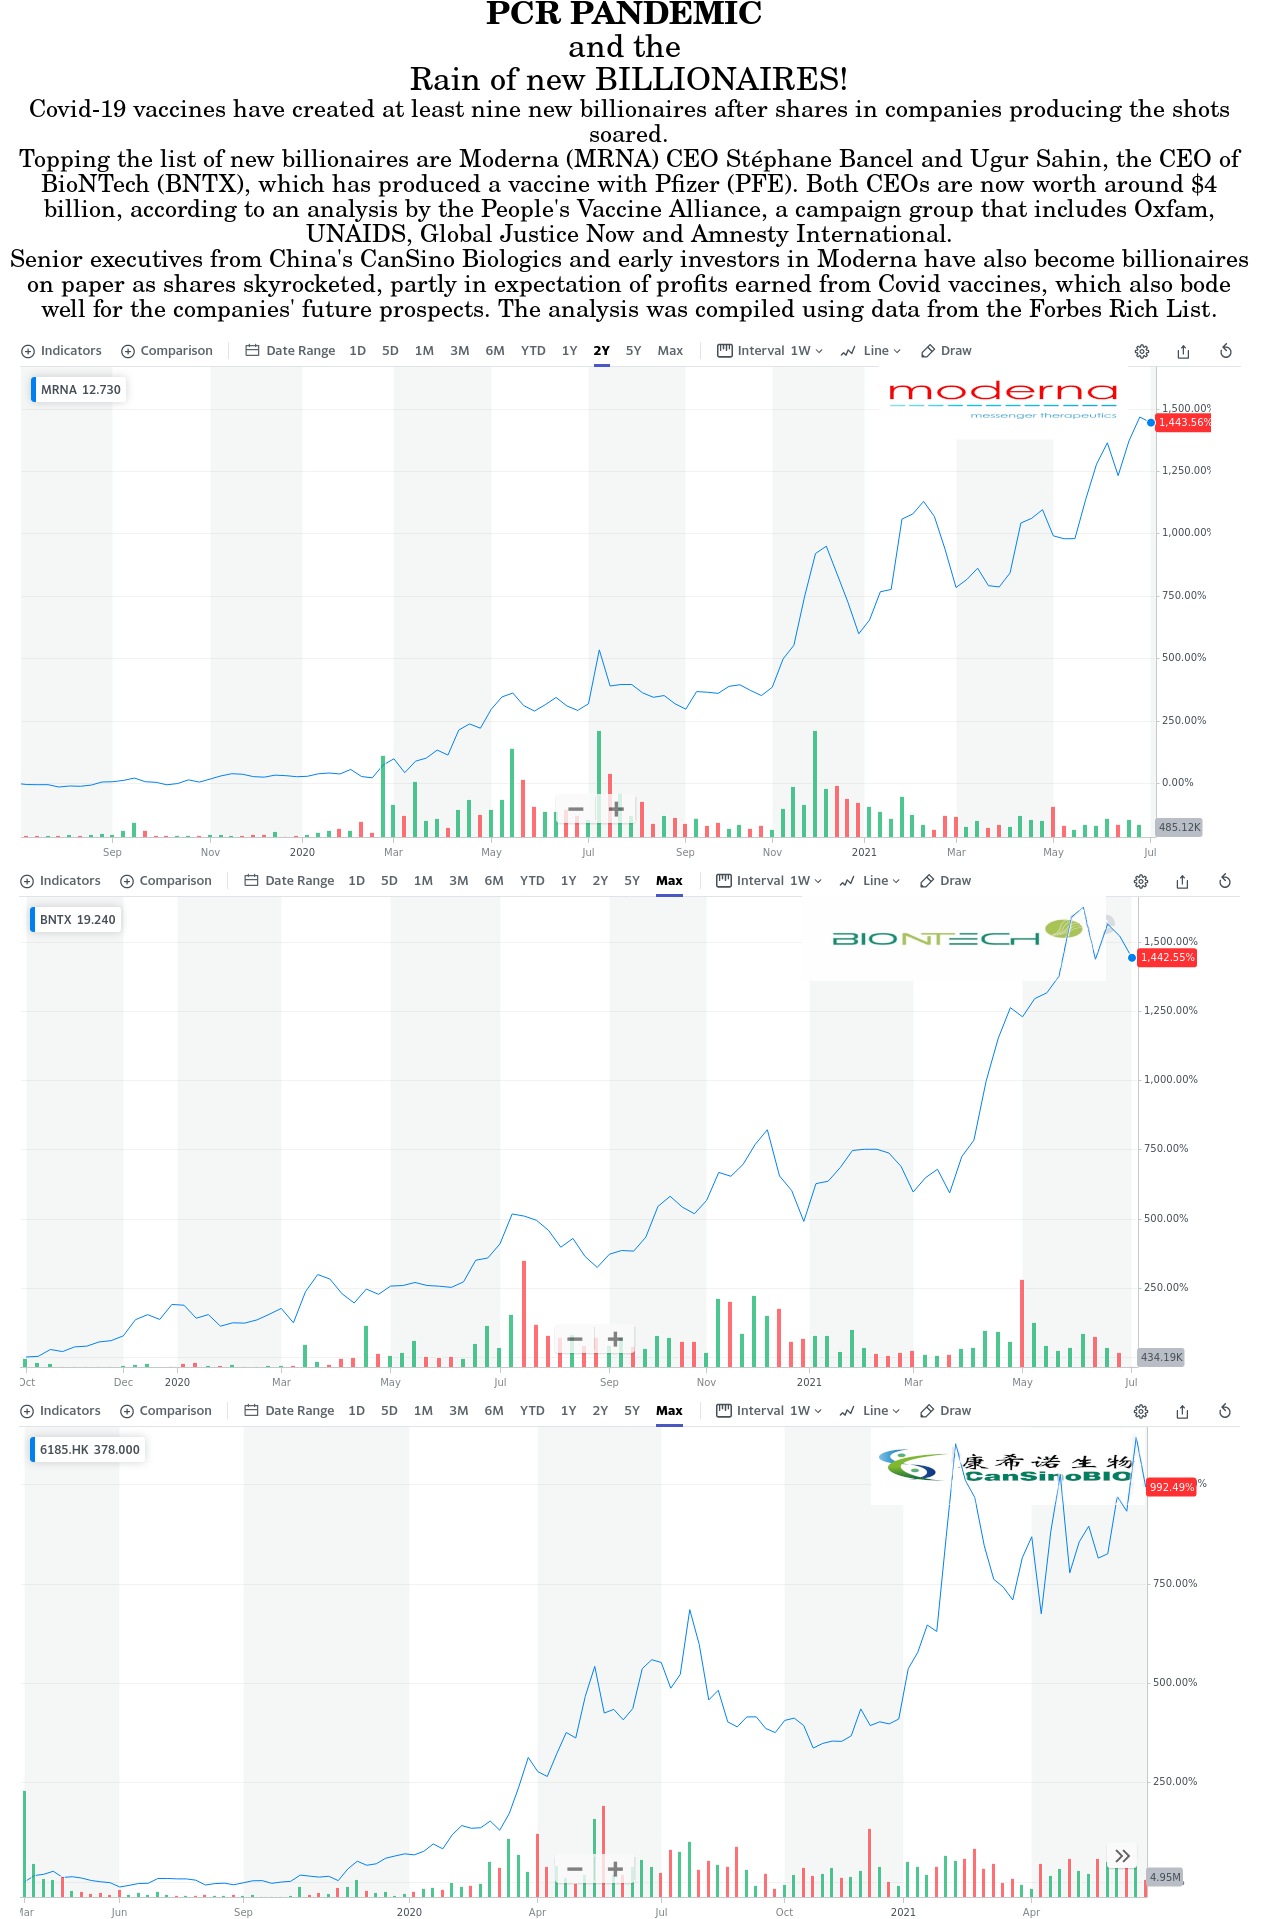Select 1Y range on BNTX chart

[x=568, y=881]
